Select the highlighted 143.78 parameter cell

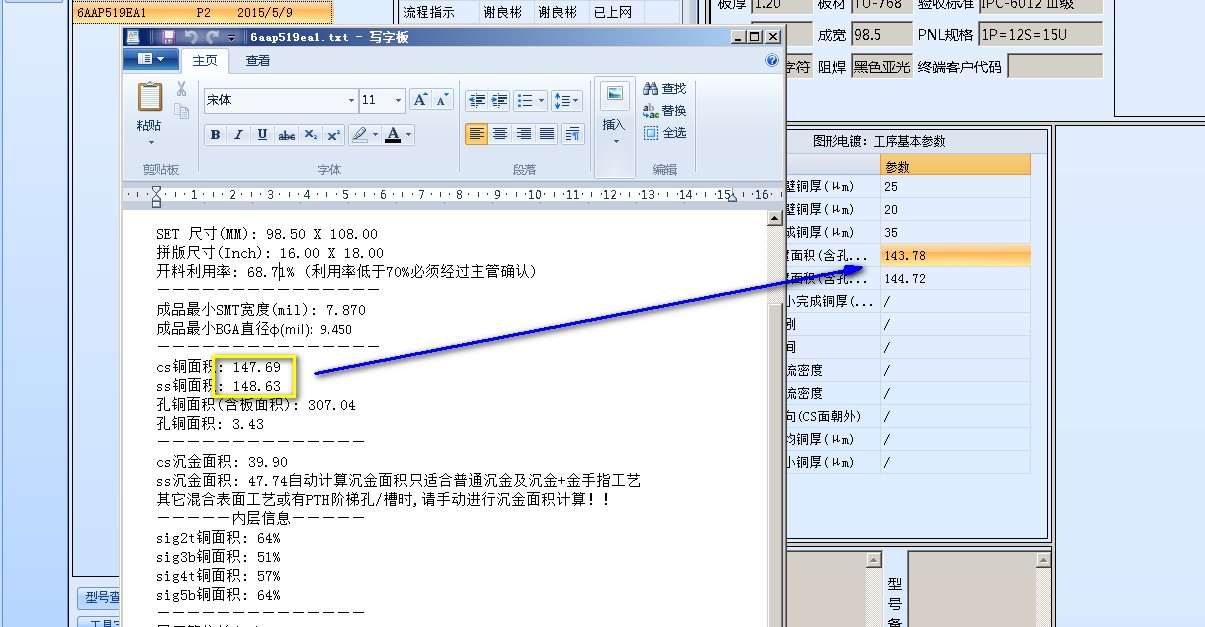pyautogui.click(x=955, y=256)
